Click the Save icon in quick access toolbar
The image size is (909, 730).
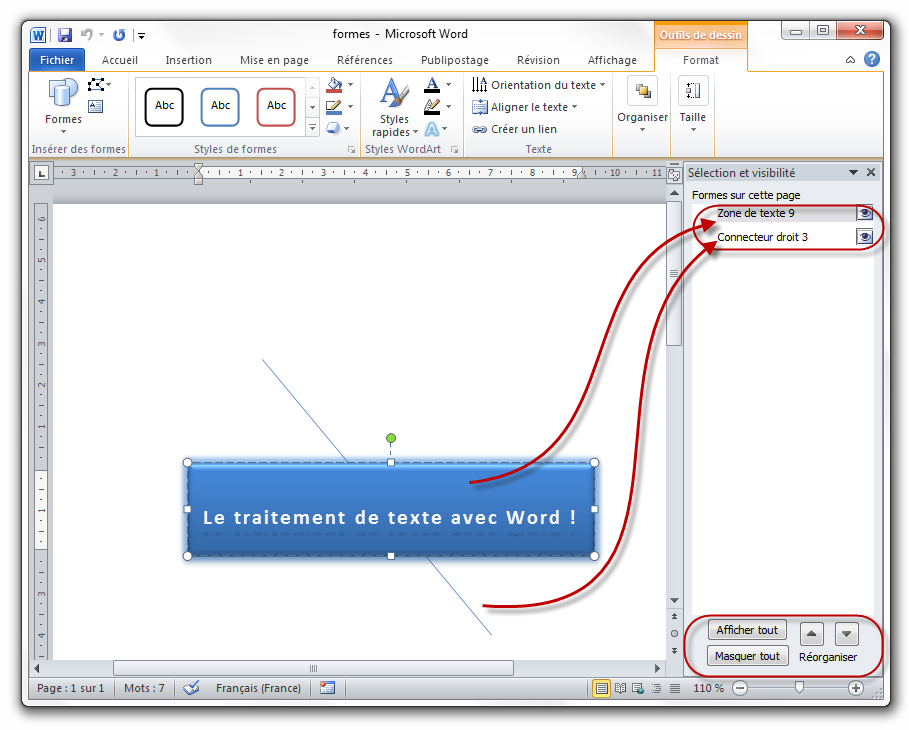pos(65,35)
